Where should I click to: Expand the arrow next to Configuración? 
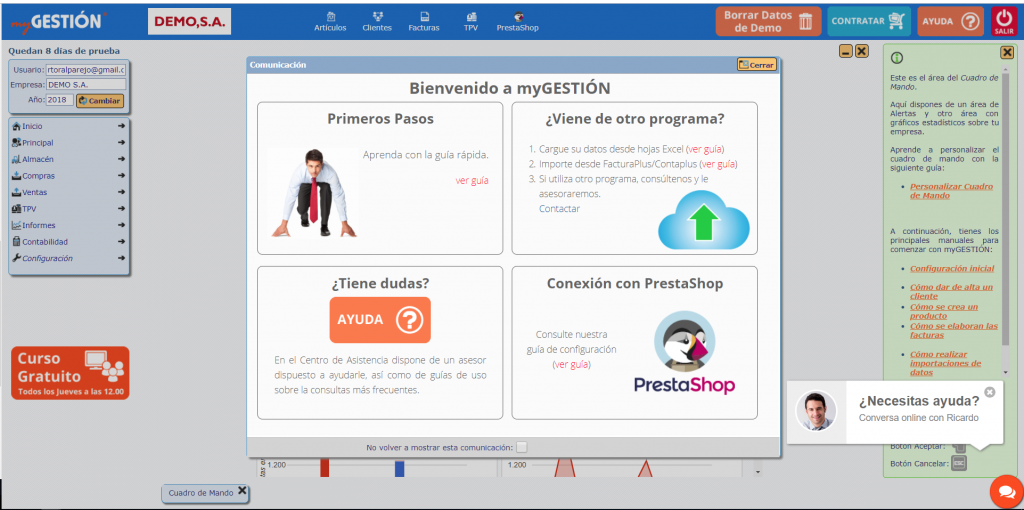point(121,258)
